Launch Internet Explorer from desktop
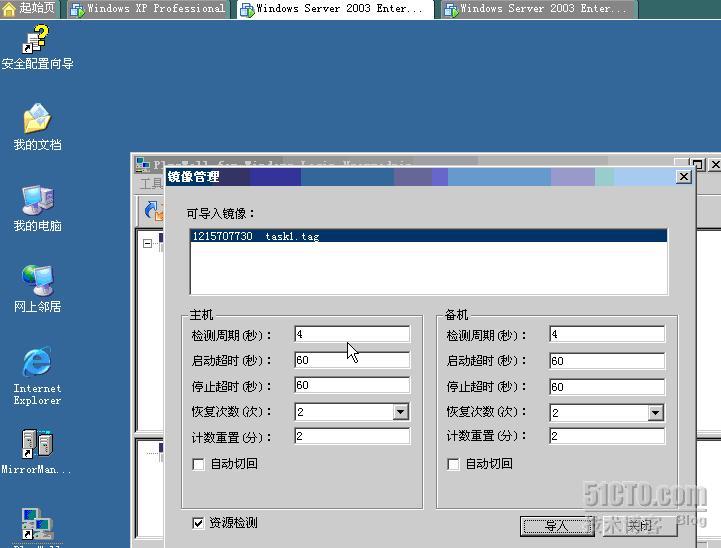 pos(37,376)
